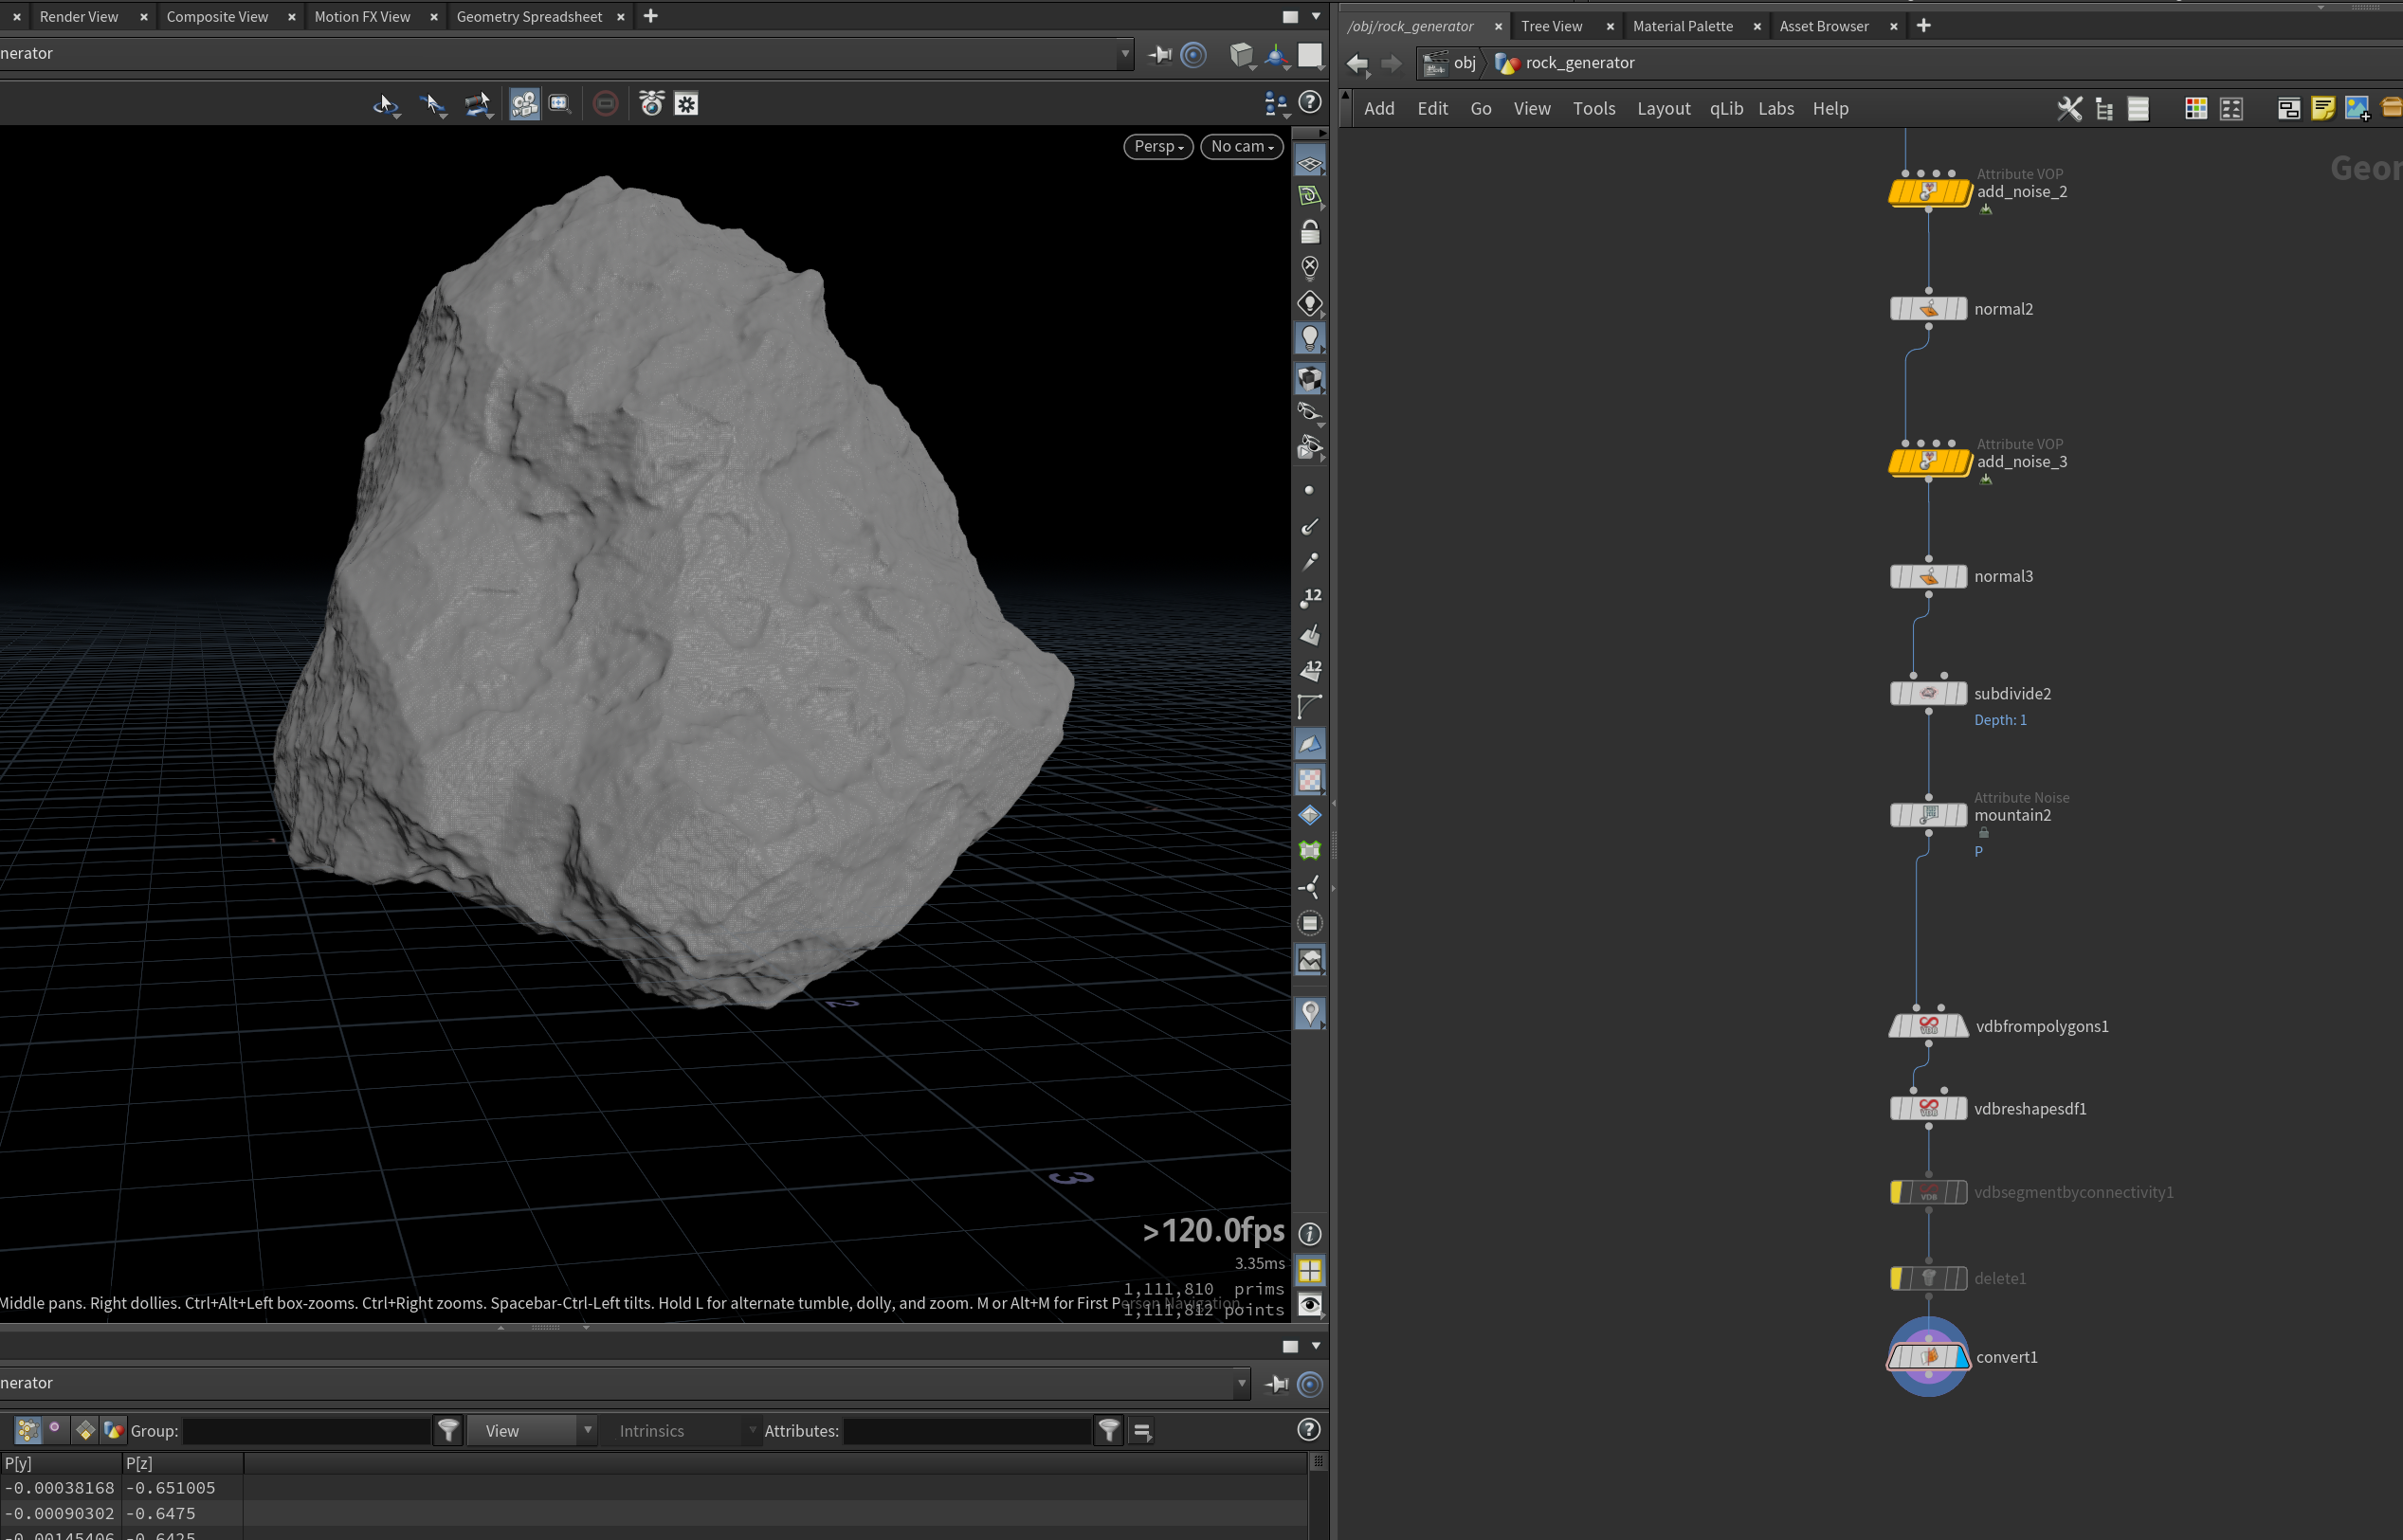This screenshot has width=2403, height=1540.
Task: Click the viewport help question mark icon
Action: point(1310,102)
